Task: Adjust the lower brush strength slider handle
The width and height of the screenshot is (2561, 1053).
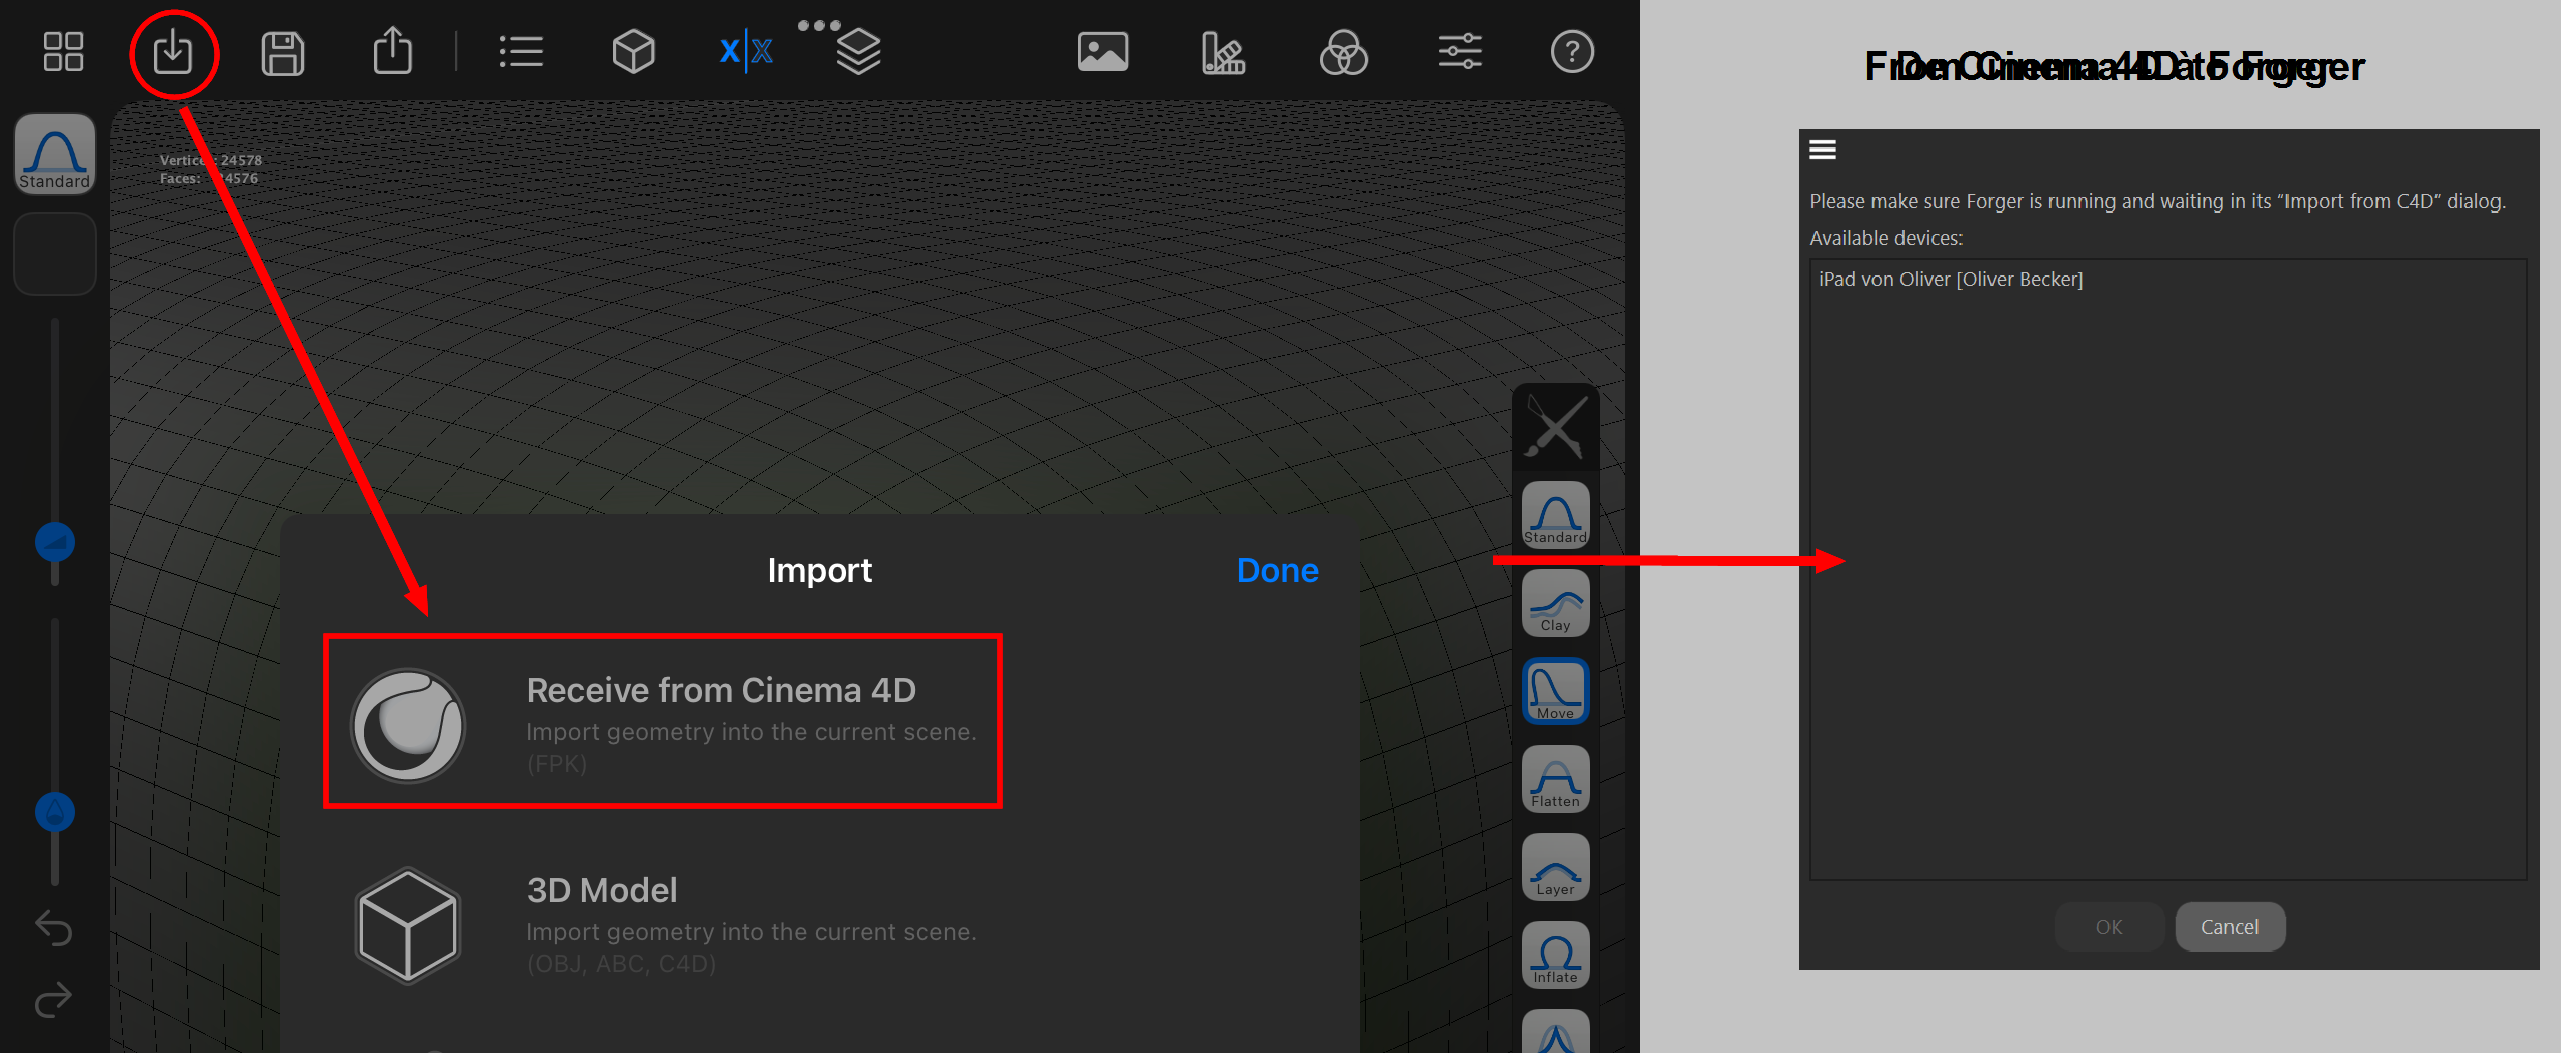Action: pos(55,812)
